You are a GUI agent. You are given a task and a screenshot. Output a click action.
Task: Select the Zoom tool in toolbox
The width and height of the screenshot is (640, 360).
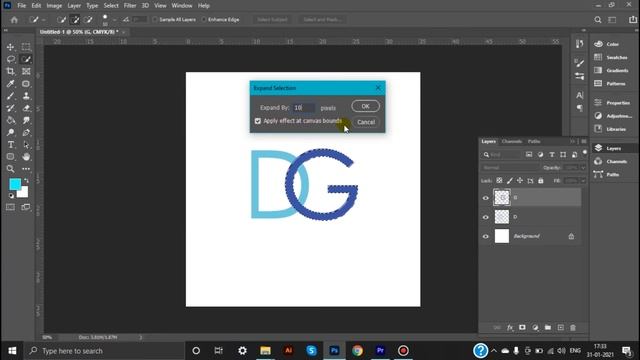coord(11,169)
